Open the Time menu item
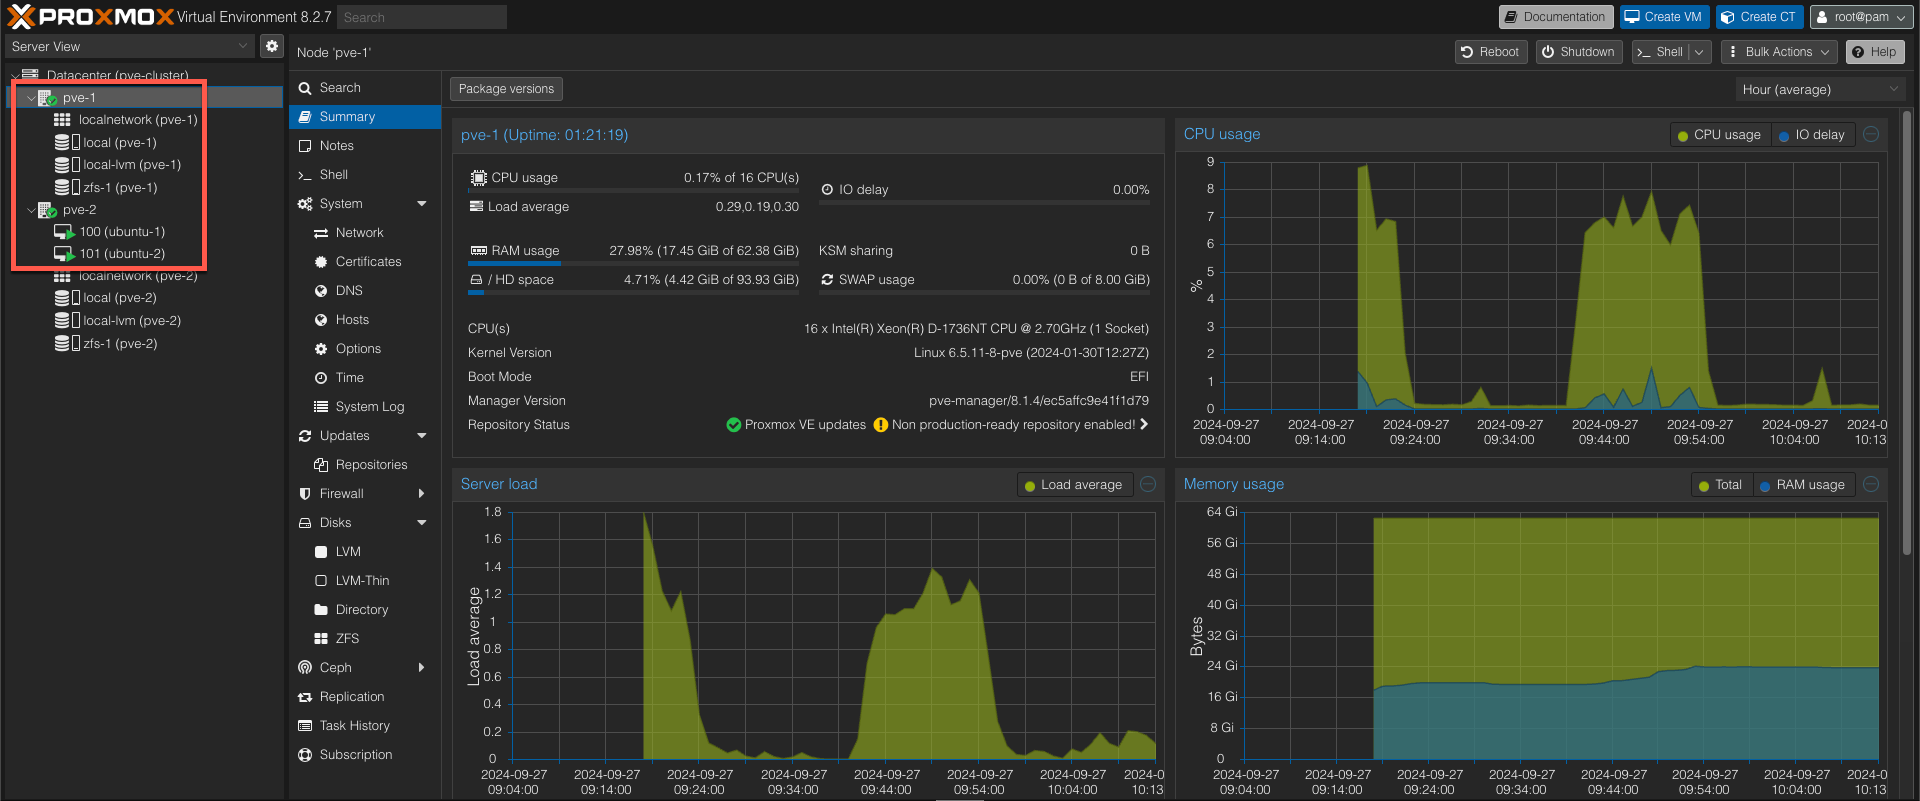 (x=365, y=378)
